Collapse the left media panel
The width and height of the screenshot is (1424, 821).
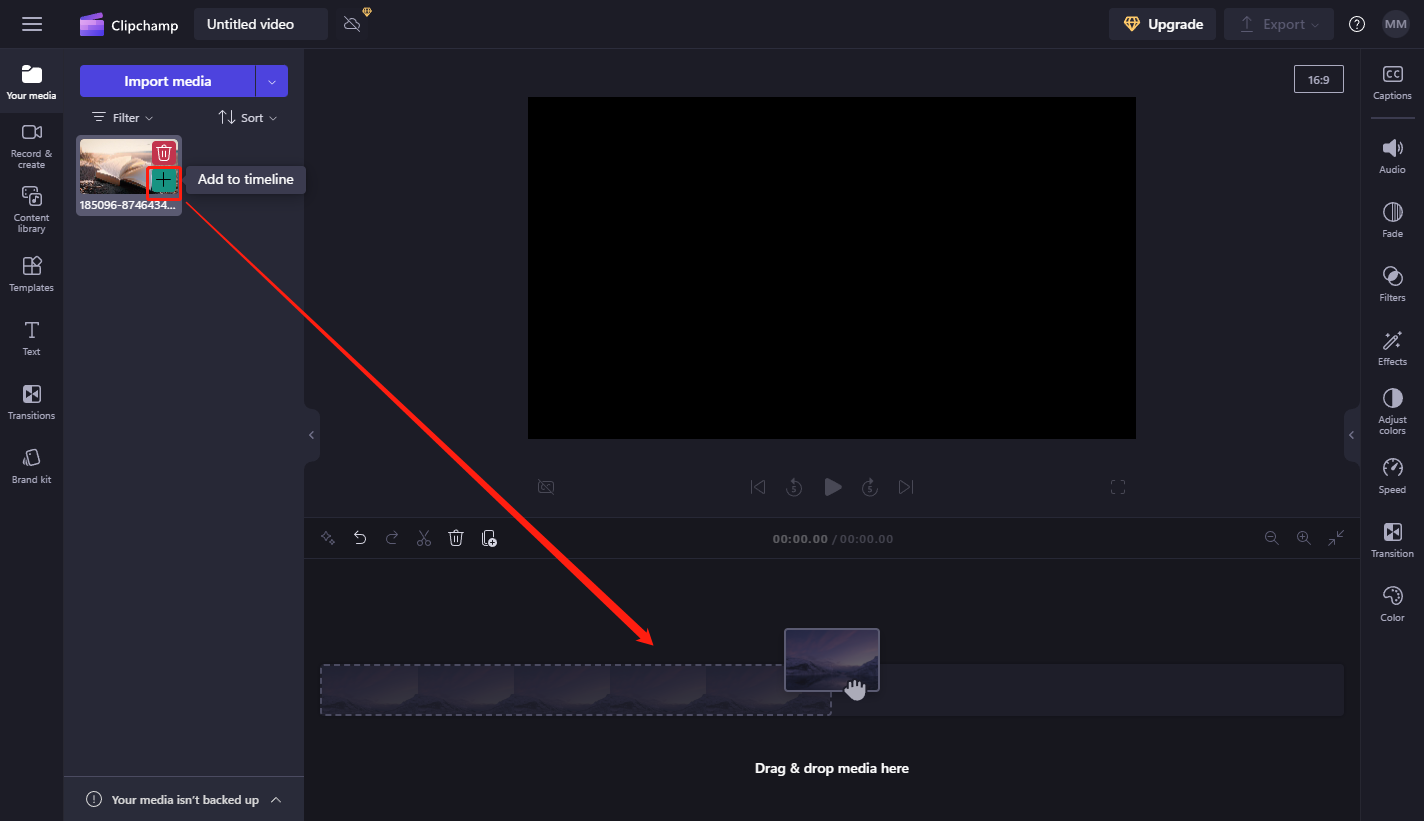[311, 435]
